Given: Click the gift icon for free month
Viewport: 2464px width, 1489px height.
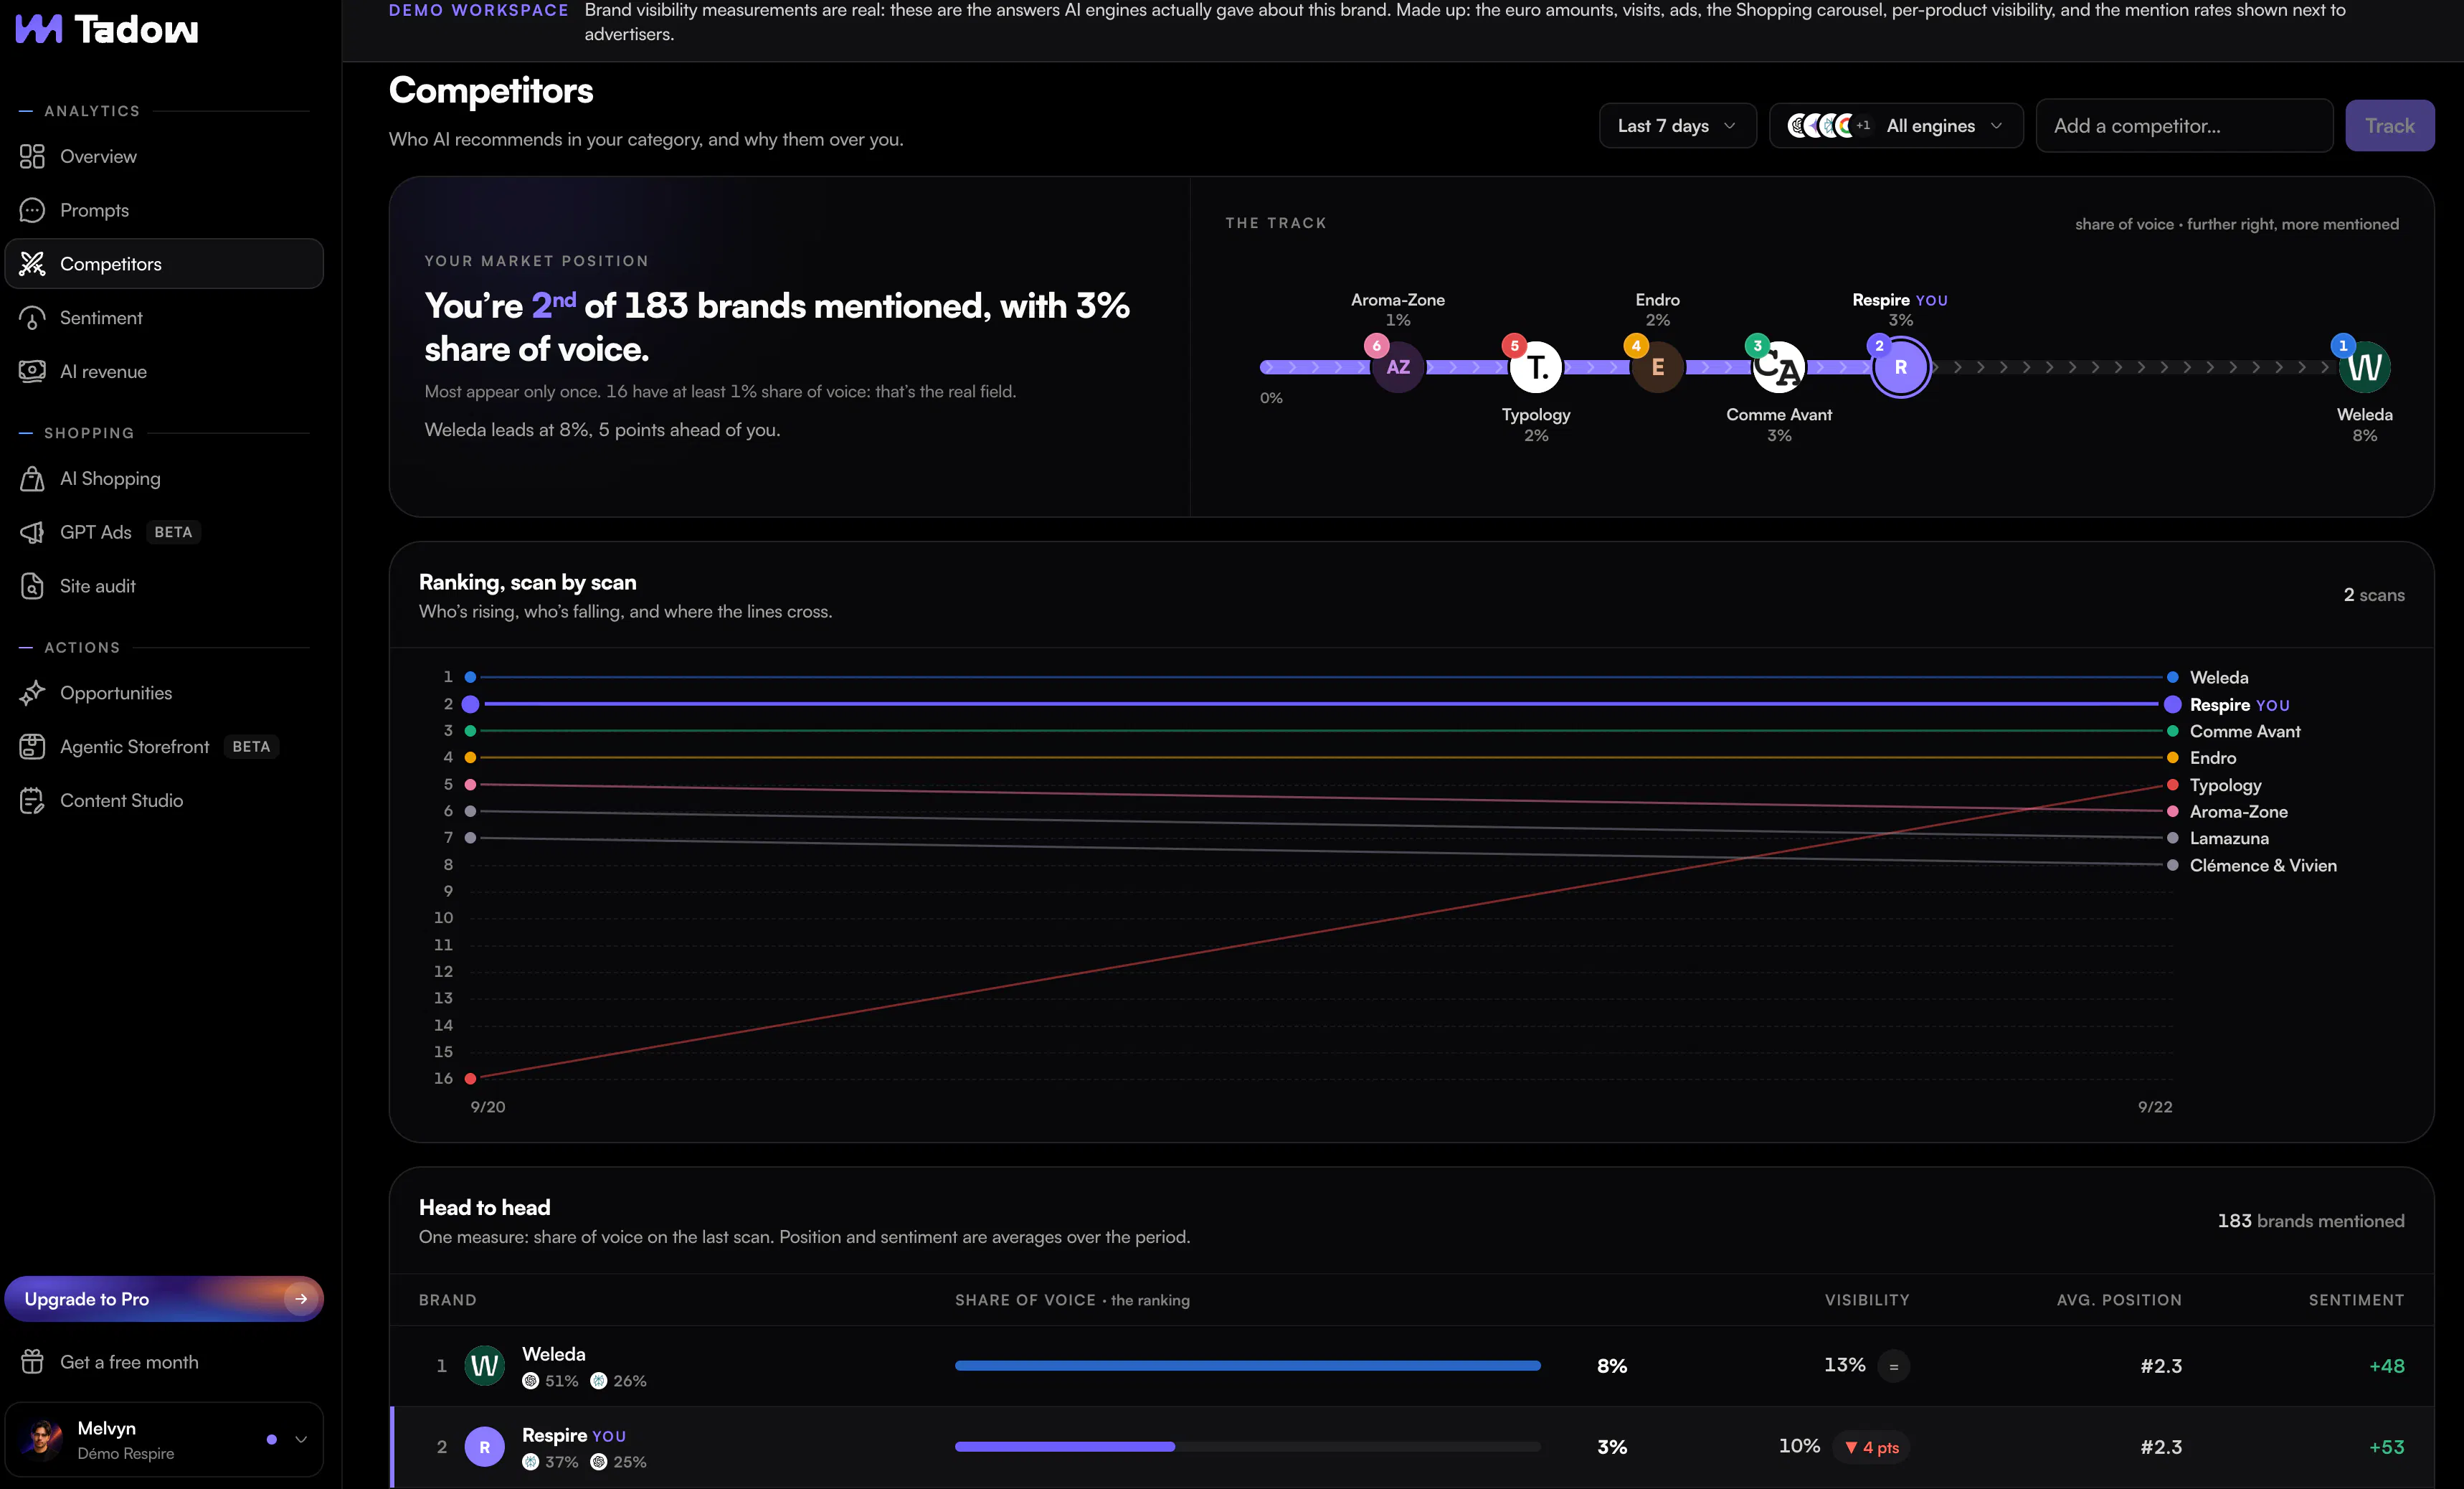Looking at the screenshot, I should point(32,1362).
